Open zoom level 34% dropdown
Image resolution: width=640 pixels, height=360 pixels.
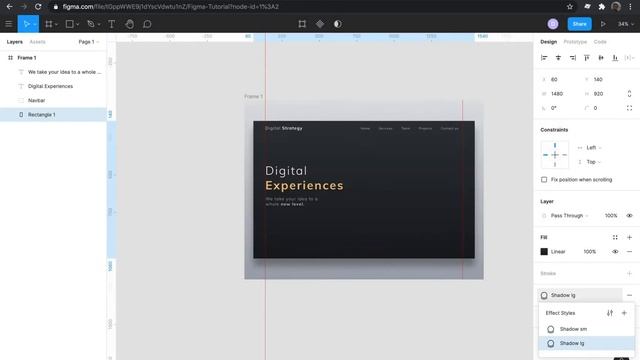tap(626, 24)
